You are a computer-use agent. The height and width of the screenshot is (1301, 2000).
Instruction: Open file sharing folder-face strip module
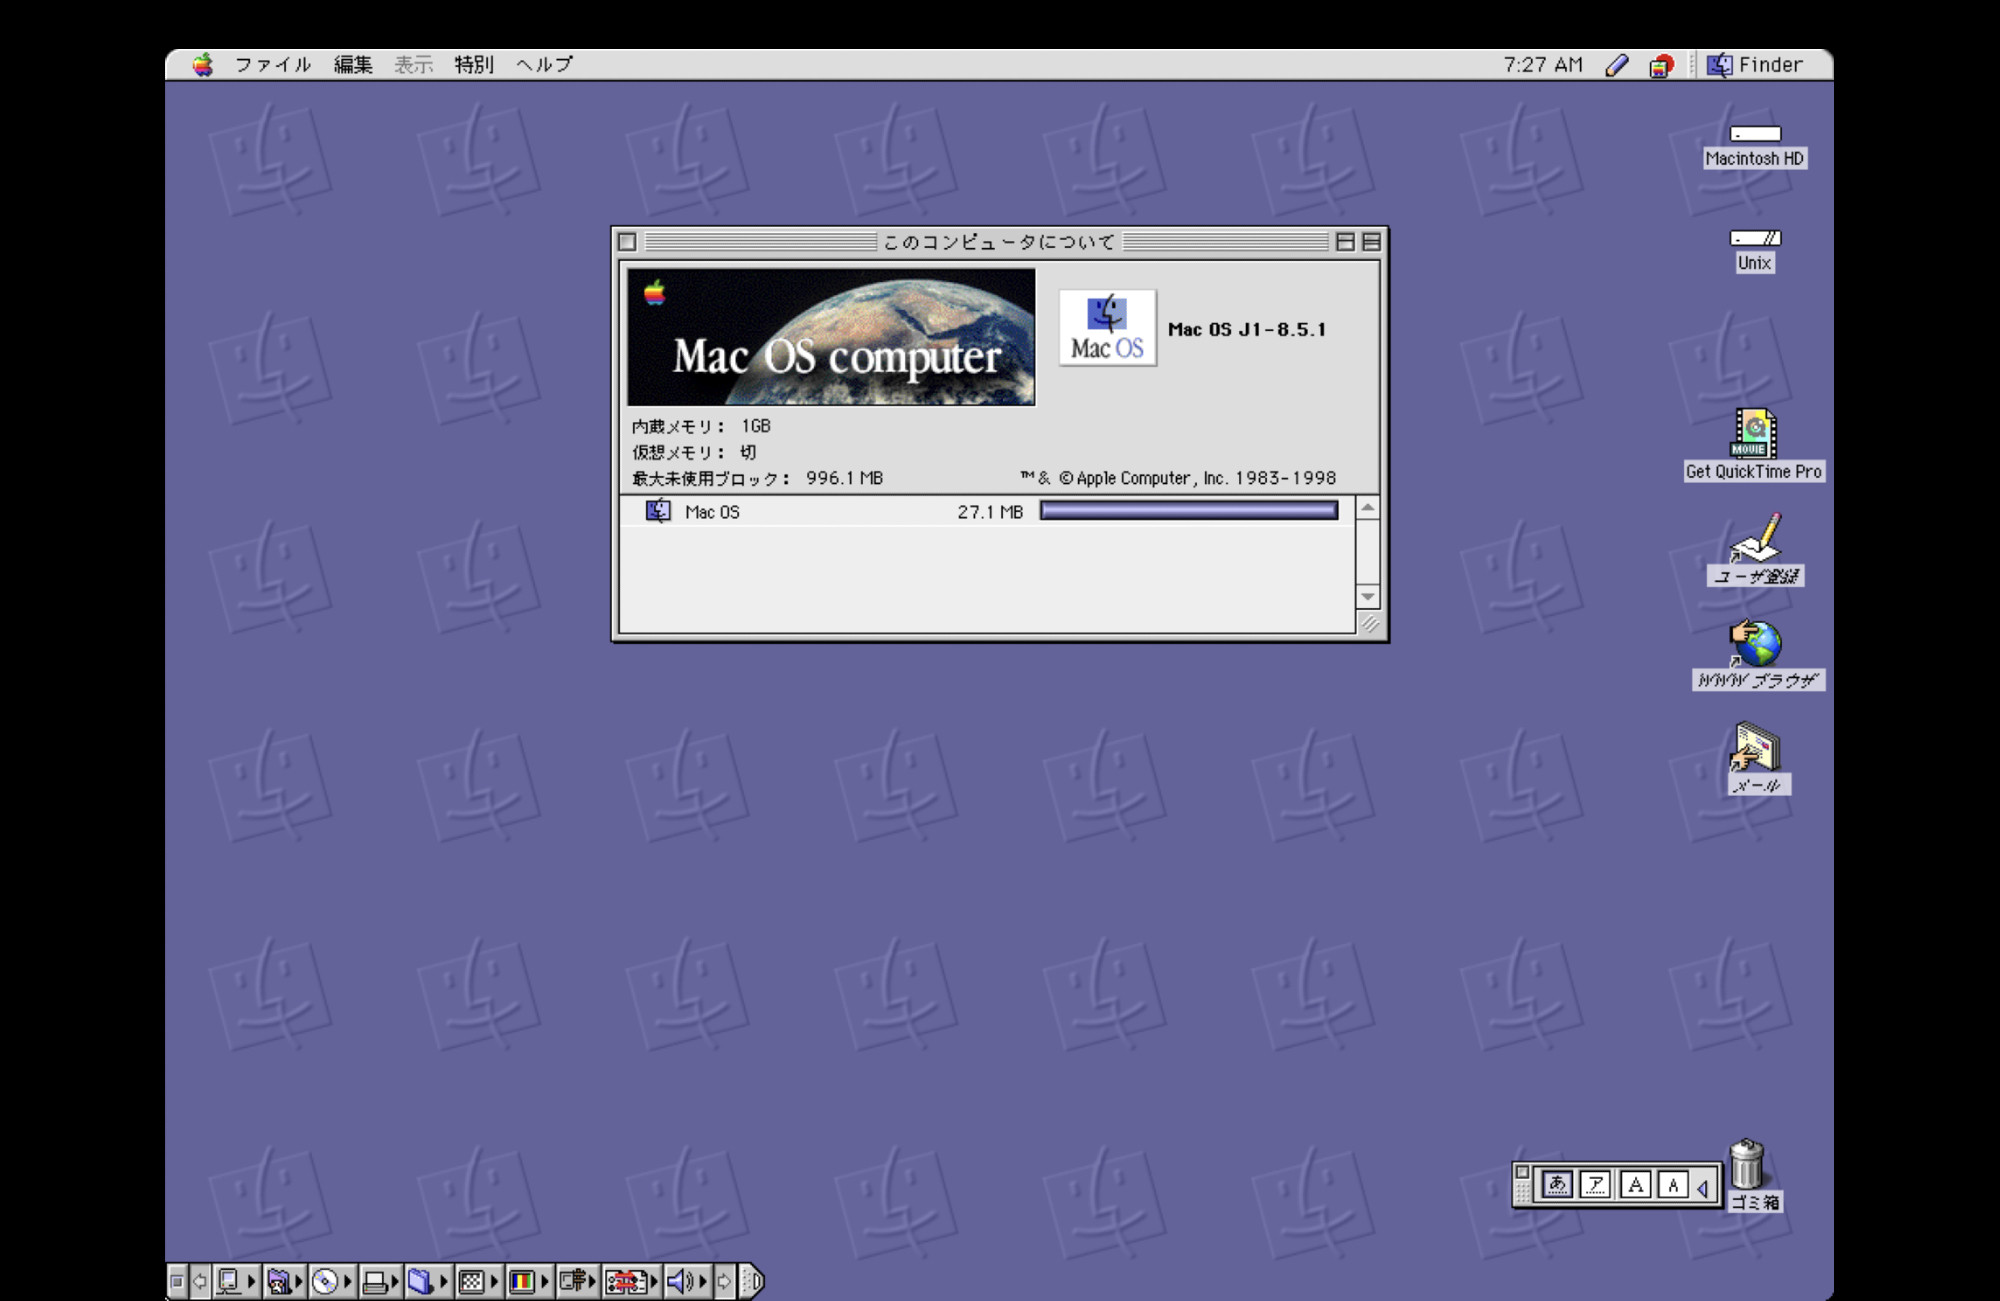[x=284, y=1281]
